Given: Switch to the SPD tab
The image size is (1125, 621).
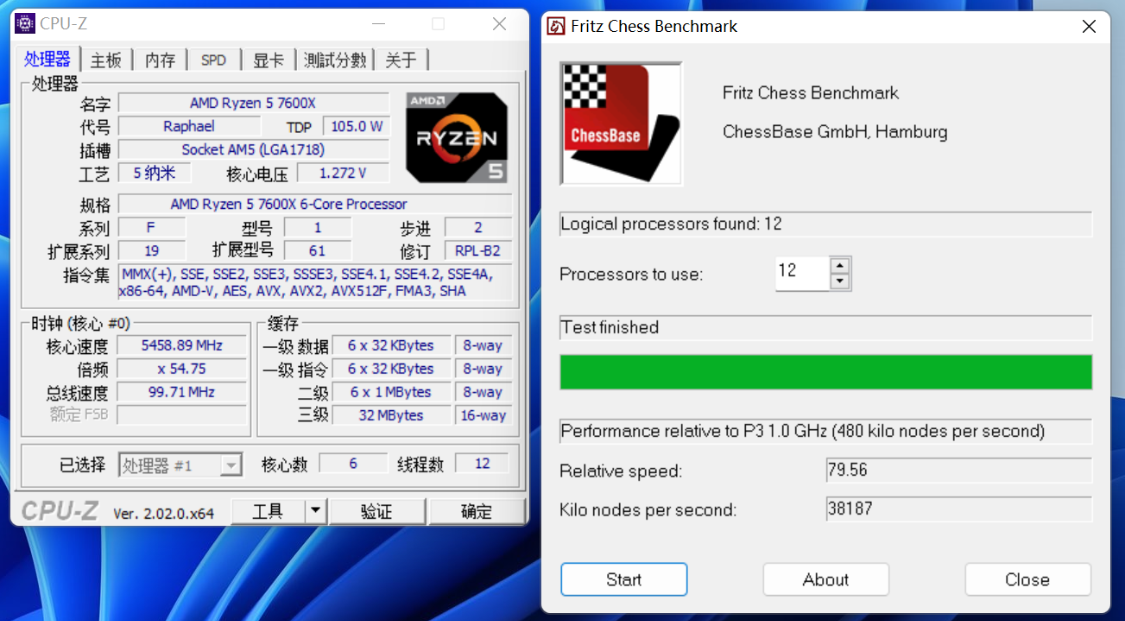Looking at the screenshot, I should tap(213, 59).
